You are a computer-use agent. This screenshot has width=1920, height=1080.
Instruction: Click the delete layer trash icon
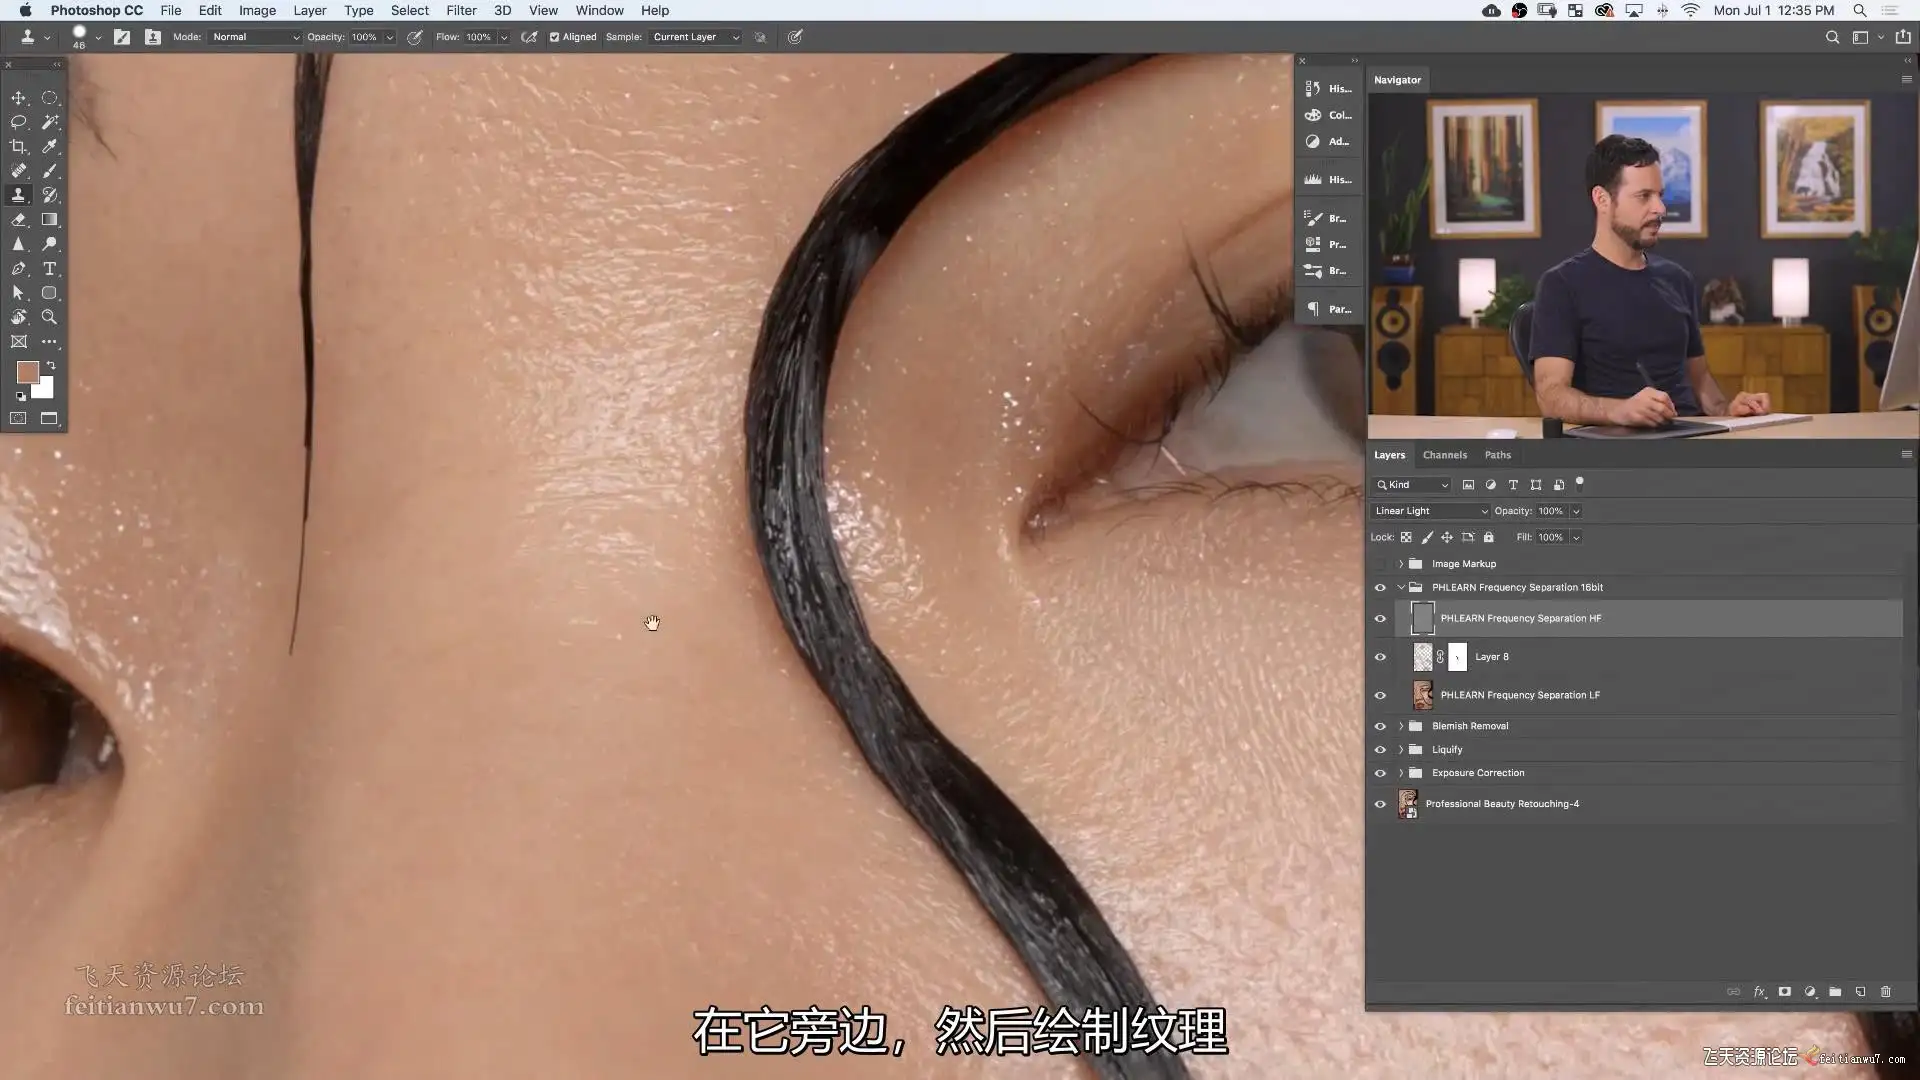(x=1886, y=992)
